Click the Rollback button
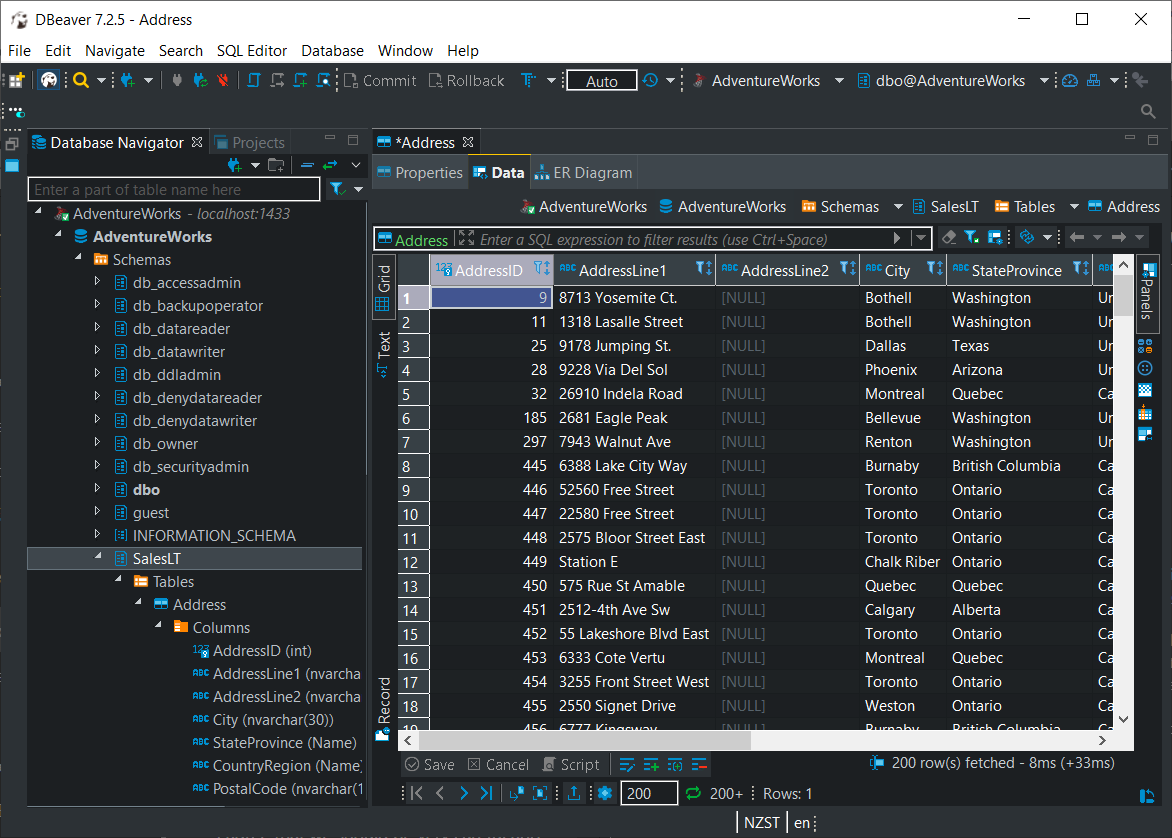Screen dimensions: 1172x838 466,81
